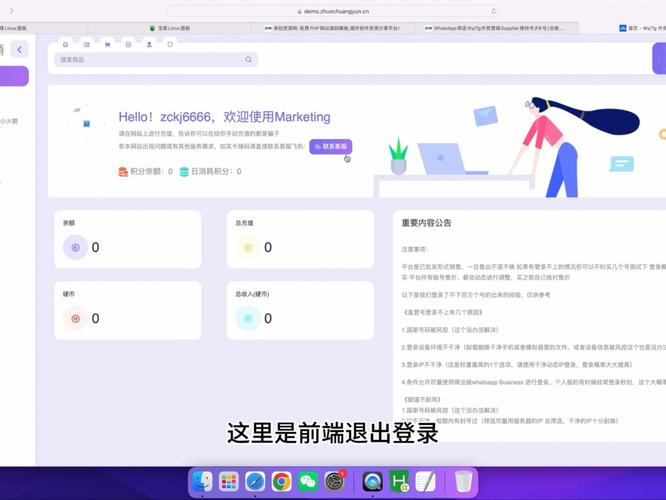Open System Preferences from the Dock

pyautogui.click(x=335, y=482)
